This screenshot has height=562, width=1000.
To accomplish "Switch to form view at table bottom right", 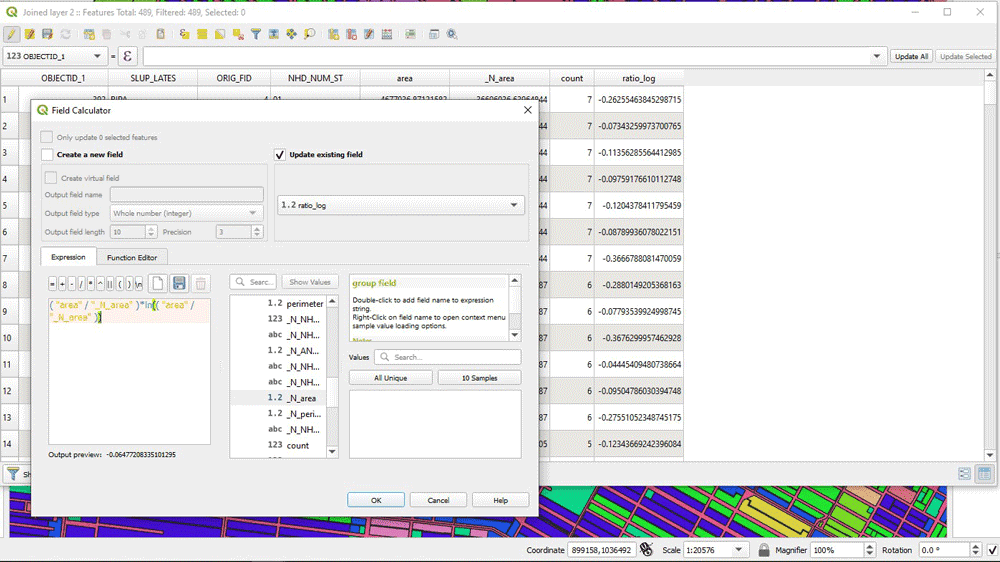I will (x=964, y=473).
